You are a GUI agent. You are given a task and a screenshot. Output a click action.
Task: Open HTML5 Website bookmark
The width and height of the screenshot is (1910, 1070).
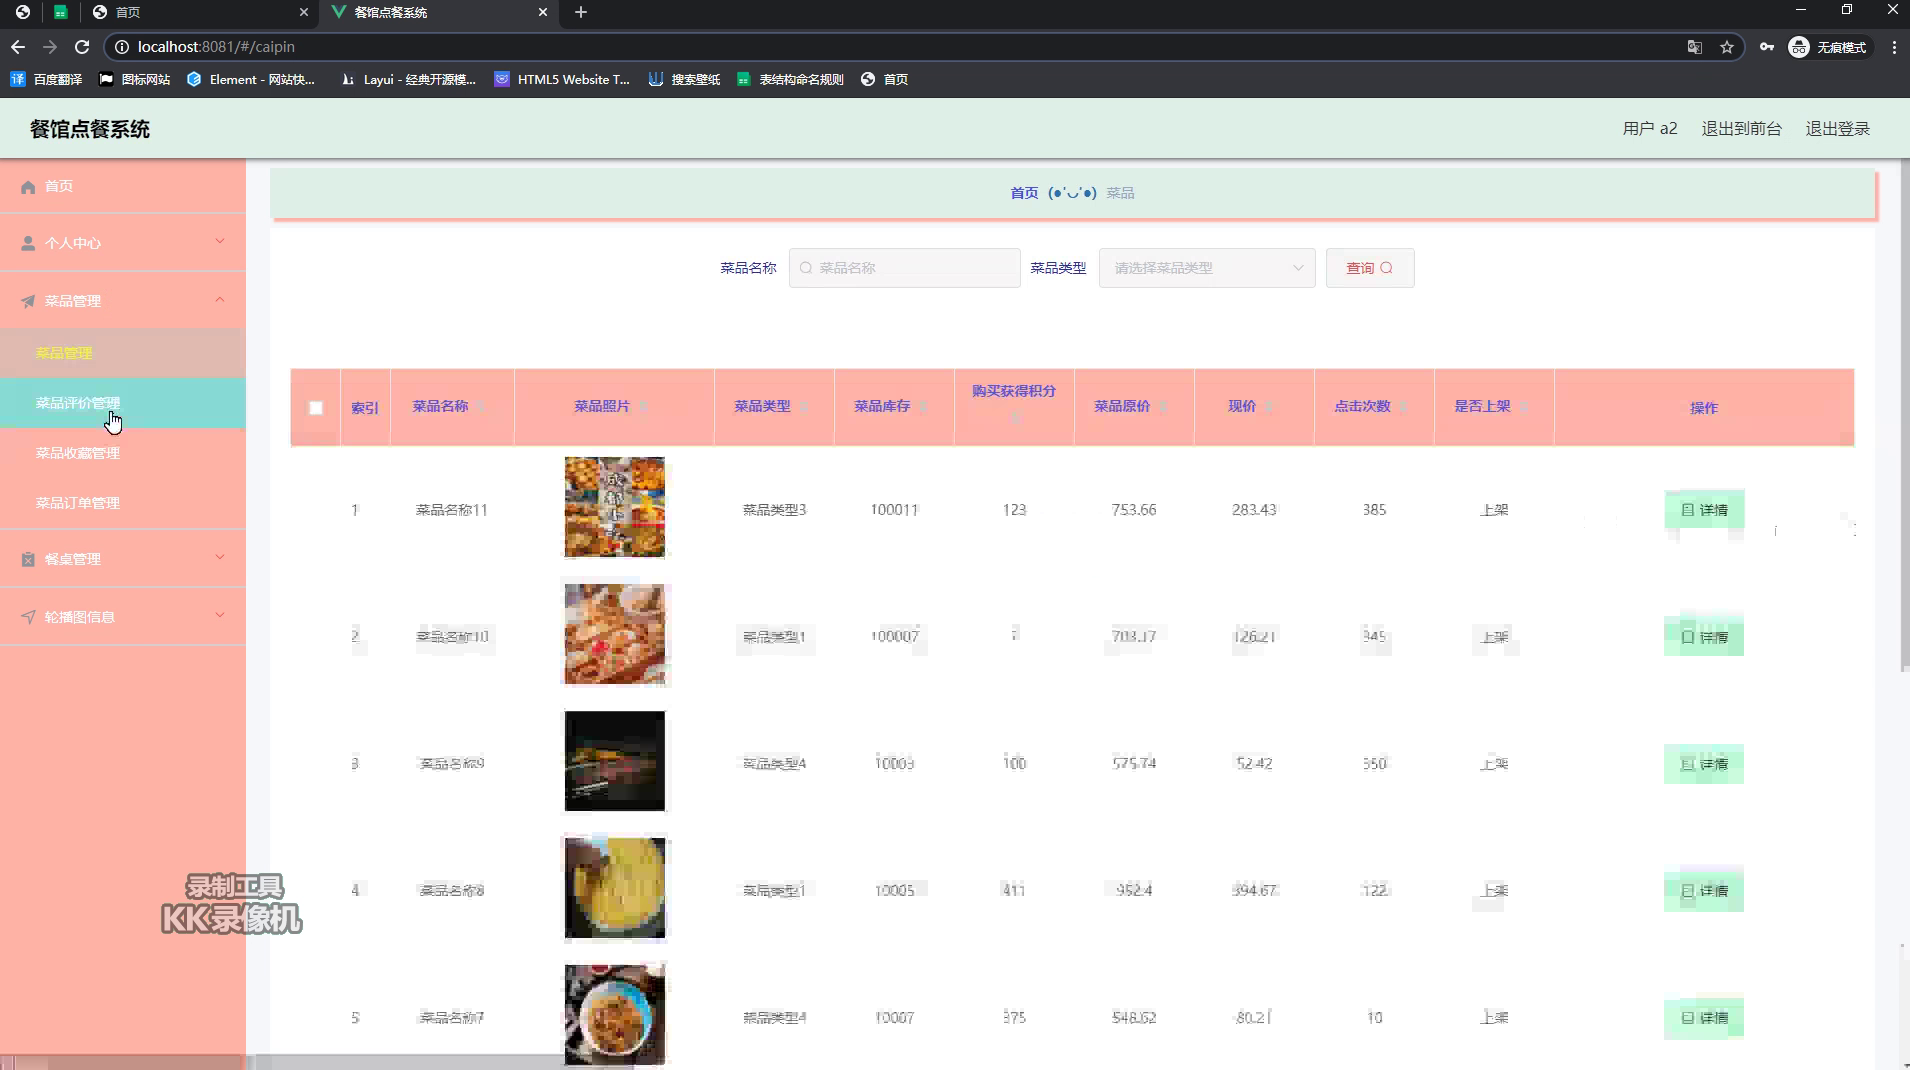(x=562, y=79)
